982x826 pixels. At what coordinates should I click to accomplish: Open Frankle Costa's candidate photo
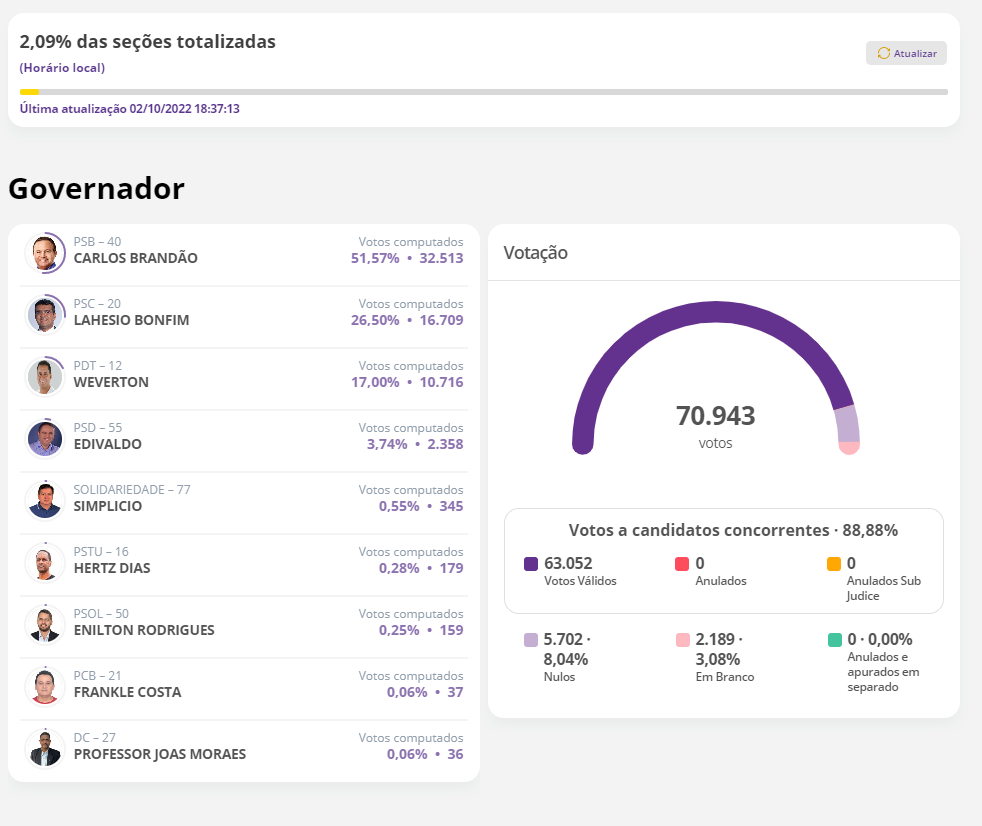point(45,687)
